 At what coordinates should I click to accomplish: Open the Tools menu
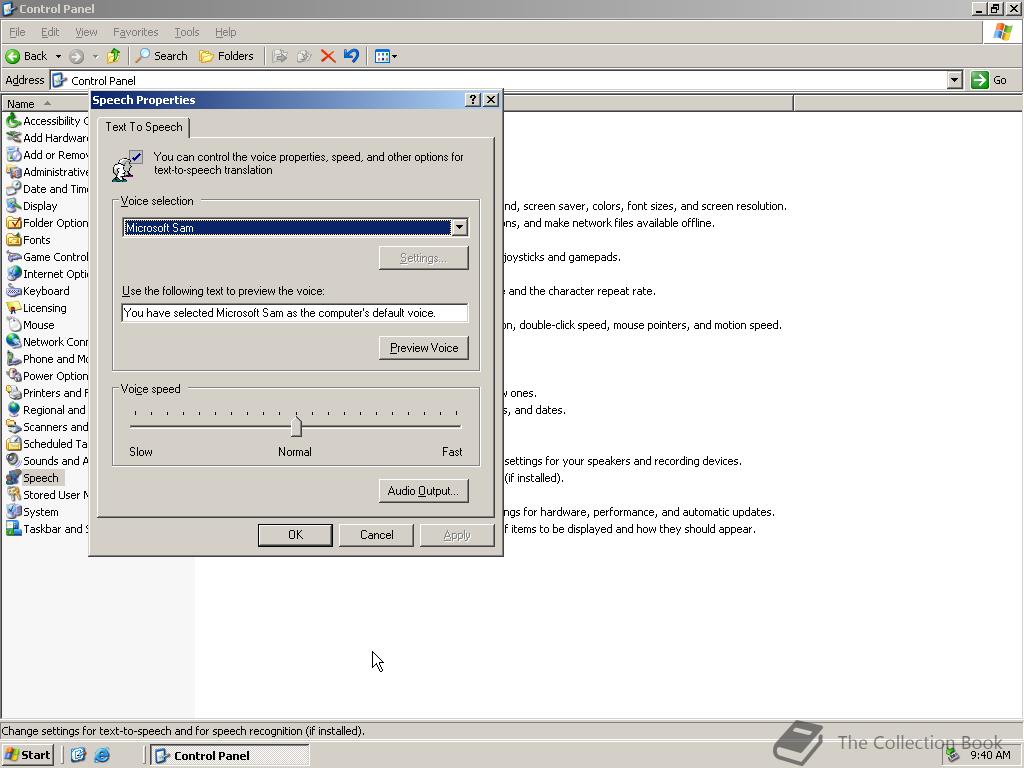click(x=186, y=32)
